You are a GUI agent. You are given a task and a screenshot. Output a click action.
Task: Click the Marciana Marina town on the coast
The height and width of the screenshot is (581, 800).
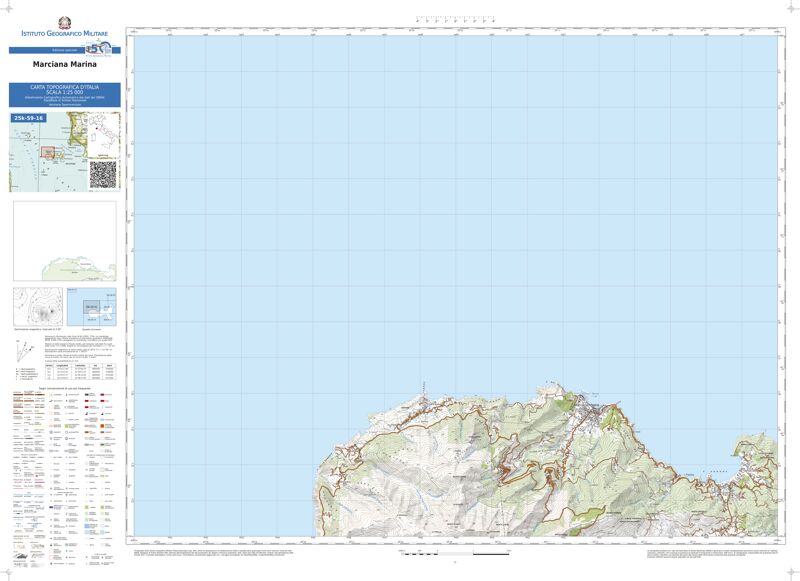tap(600, 410)
